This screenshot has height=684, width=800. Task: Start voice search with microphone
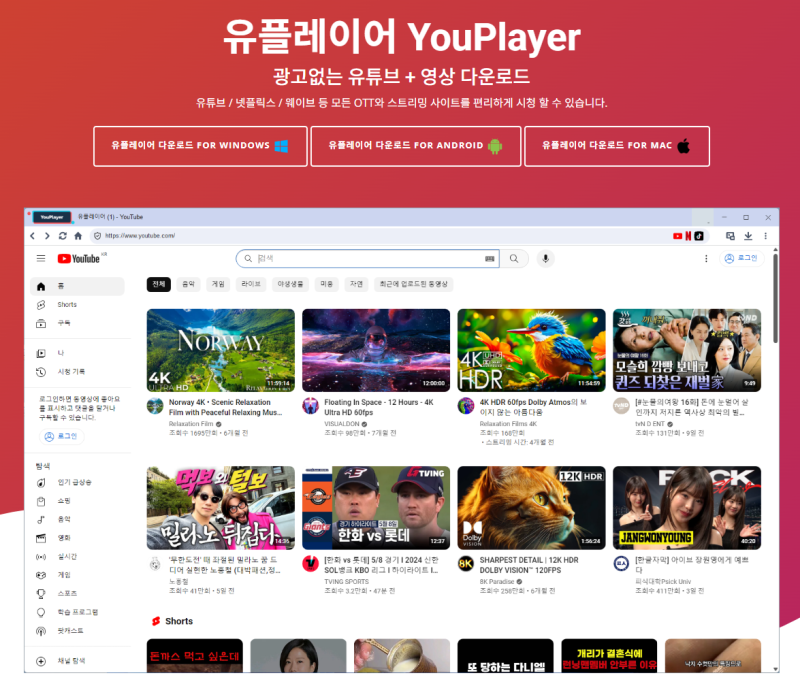(x=545, y=259)
